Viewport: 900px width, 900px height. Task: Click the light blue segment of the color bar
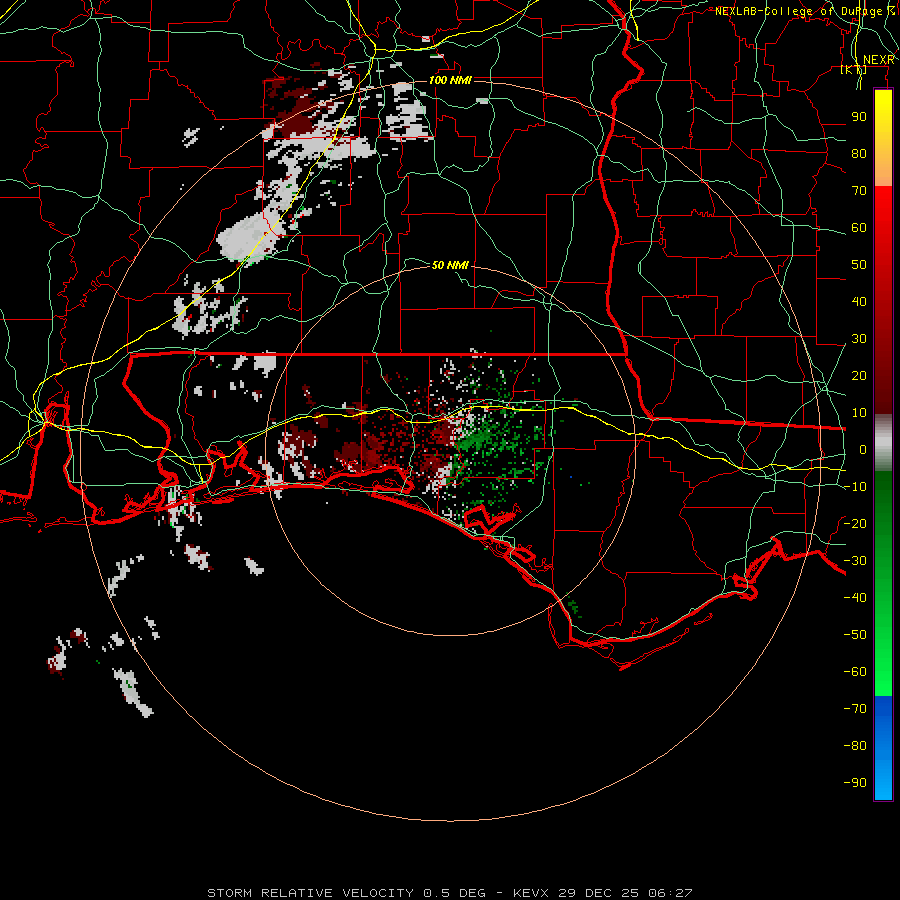[883, 778]
